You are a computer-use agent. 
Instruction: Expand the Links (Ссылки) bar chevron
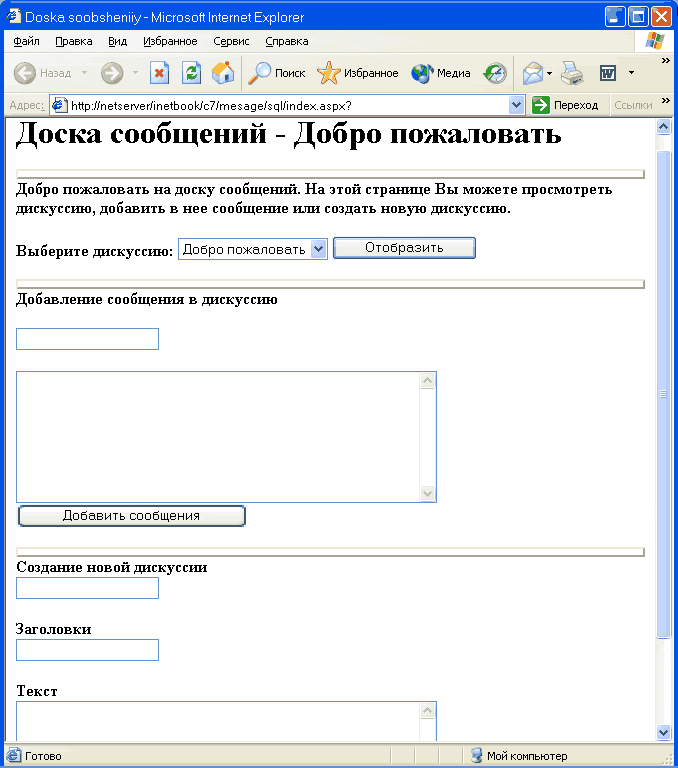coord(665,100)
